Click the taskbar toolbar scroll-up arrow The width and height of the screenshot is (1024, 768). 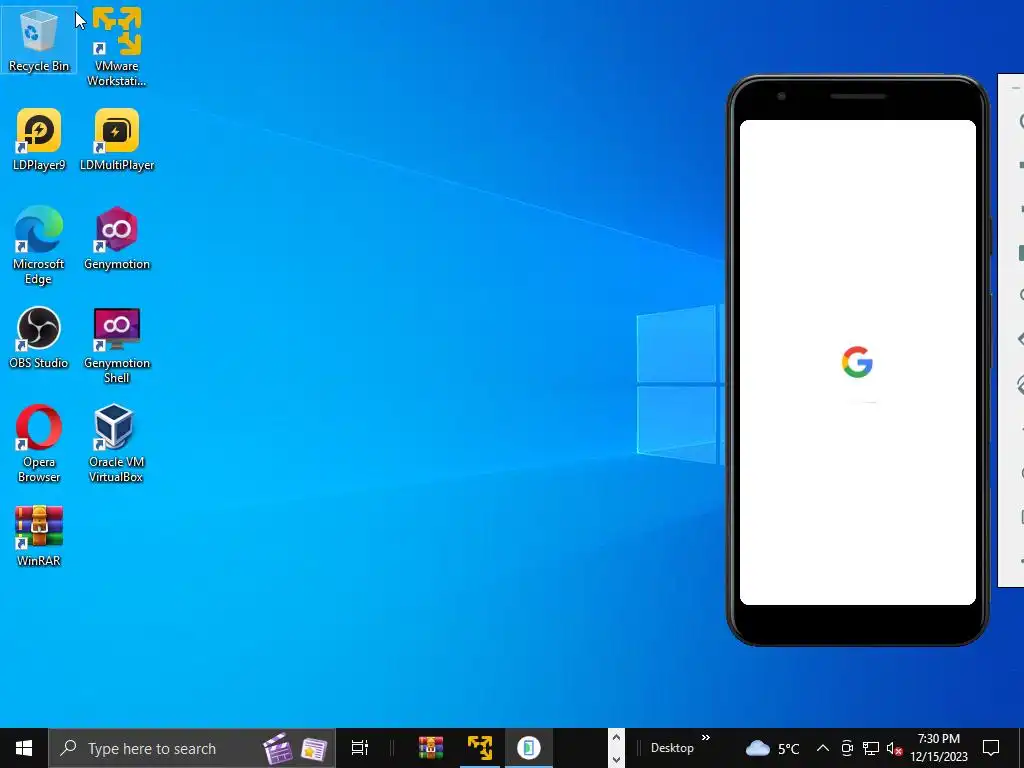616,738
